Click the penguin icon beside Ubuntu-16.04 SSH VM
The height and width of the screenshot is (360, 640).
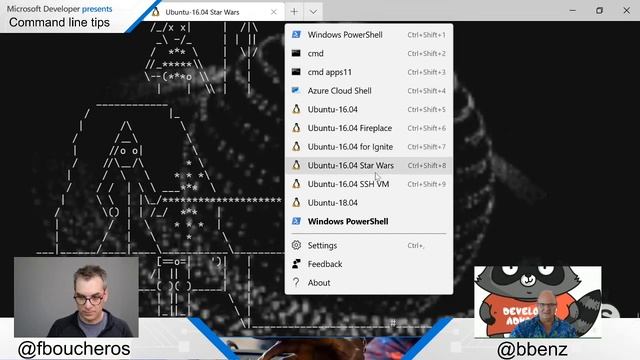(296, 184)
